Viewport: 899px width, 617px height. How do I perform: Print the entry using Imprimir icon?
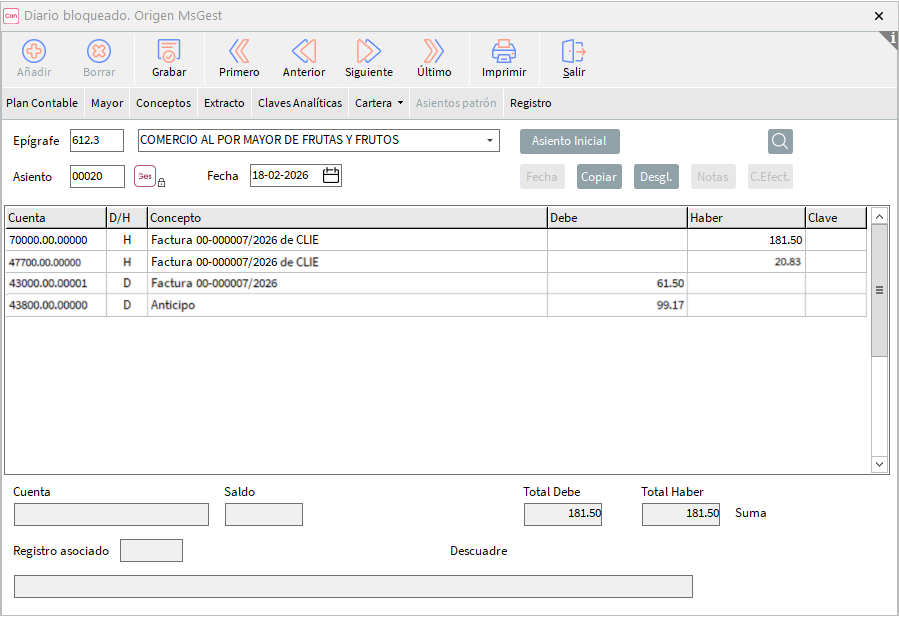[504, 52]
